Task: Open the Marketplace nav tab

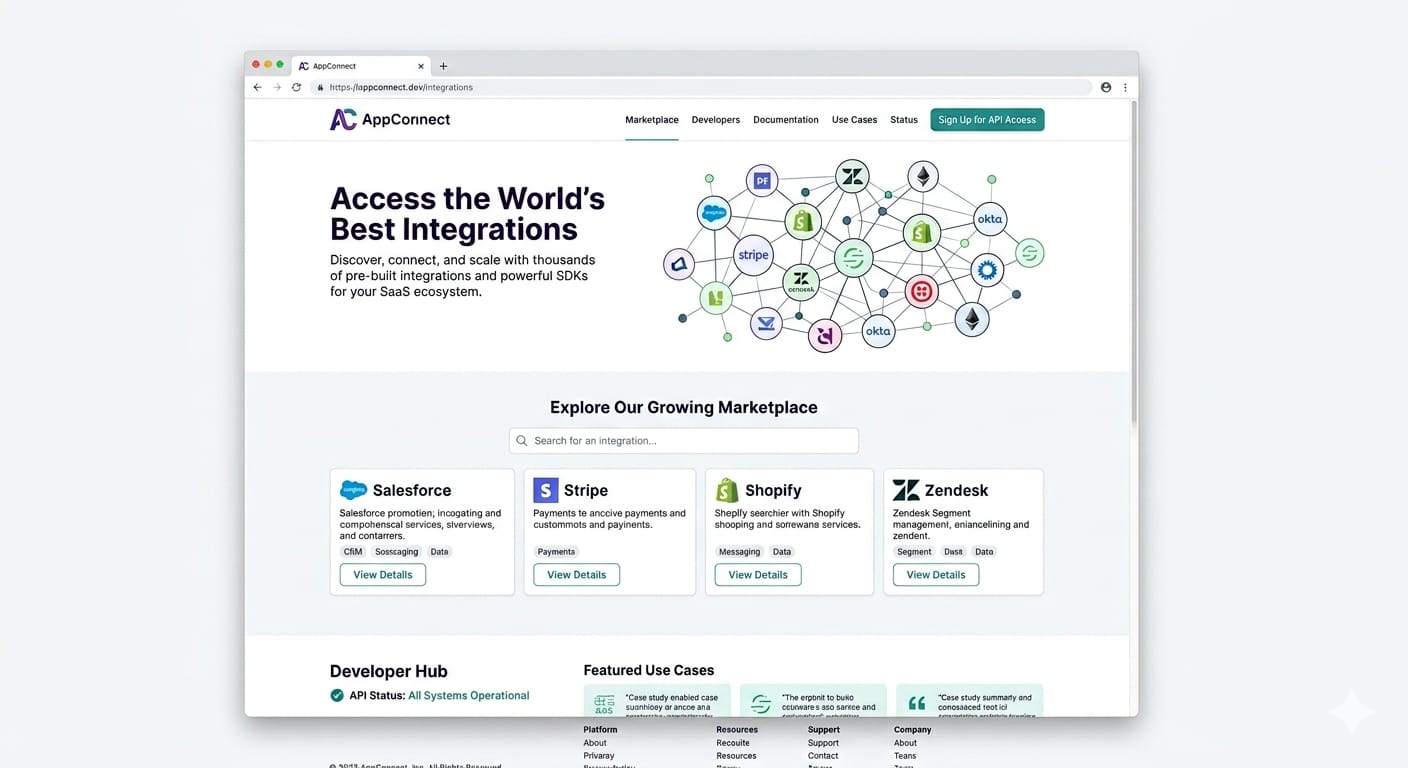Action: click(651, 120)
